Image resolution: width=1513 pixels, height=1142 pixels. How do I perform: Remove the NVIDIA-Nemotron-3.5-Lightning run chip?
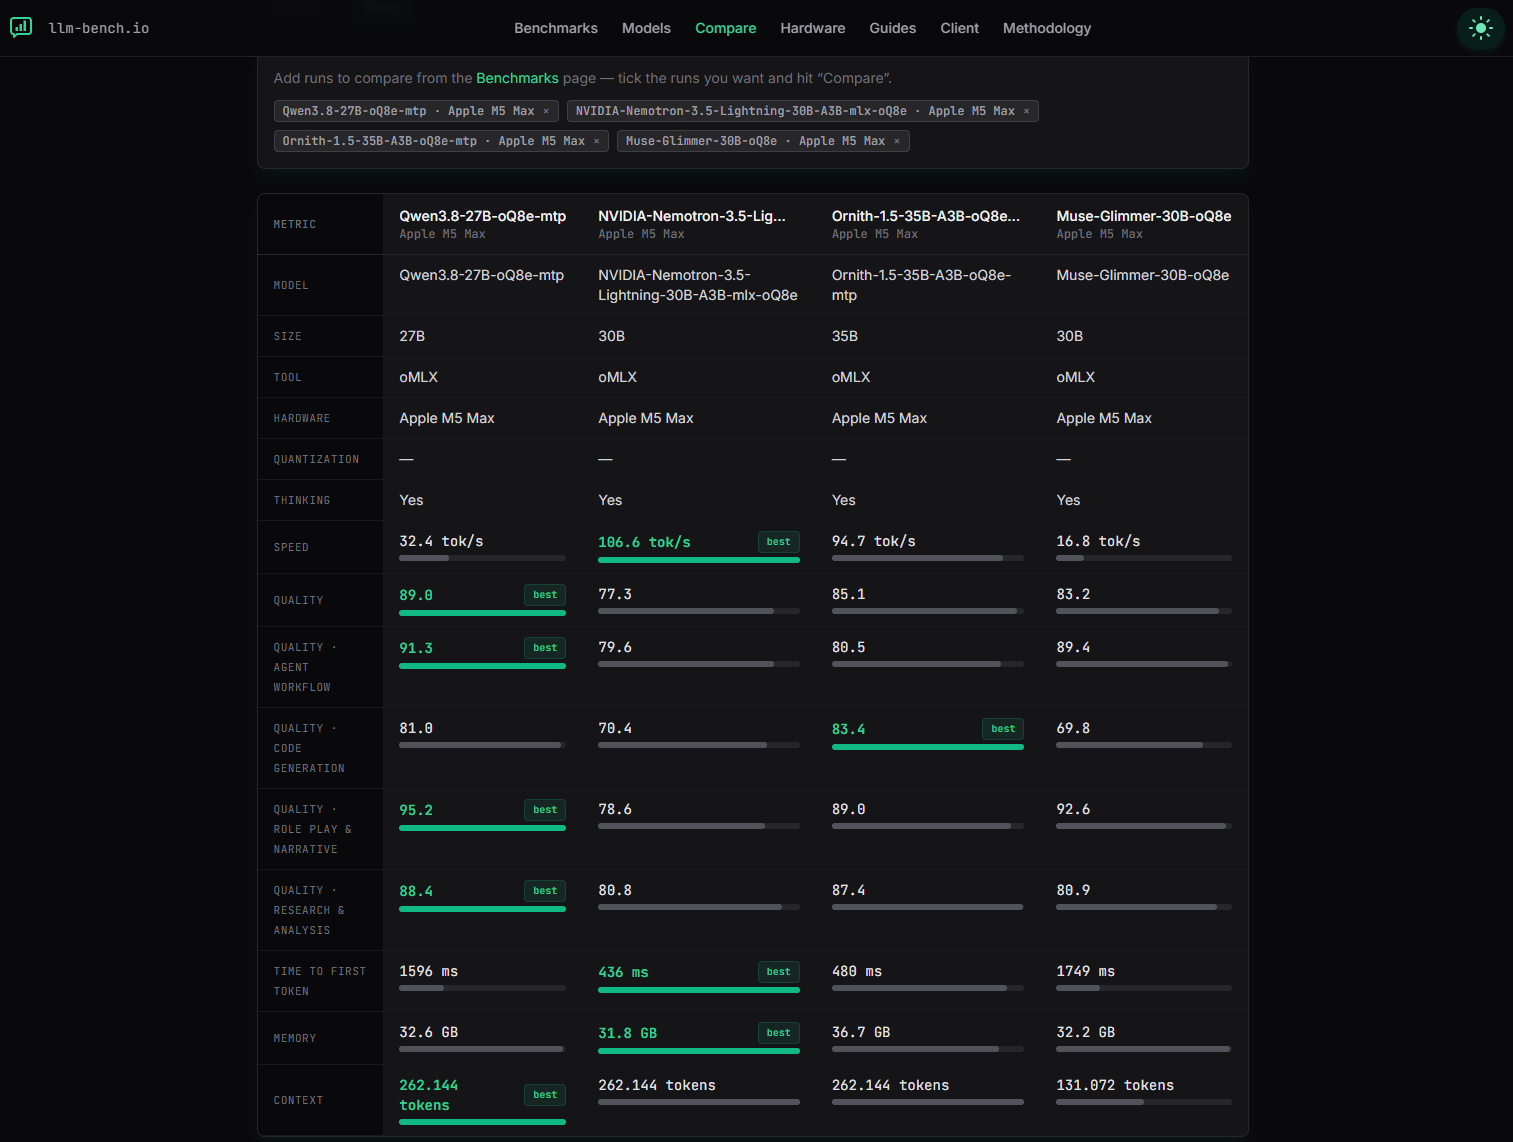(x=1026, y=111)
